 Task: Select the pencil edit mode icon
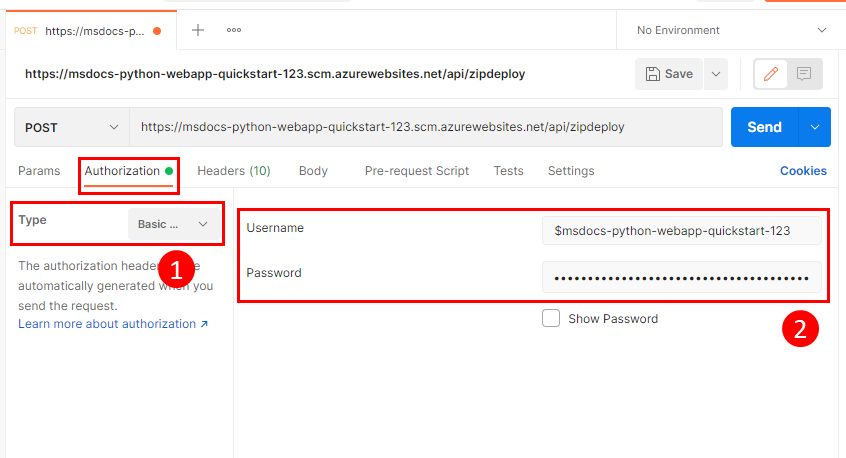(770, 74)
